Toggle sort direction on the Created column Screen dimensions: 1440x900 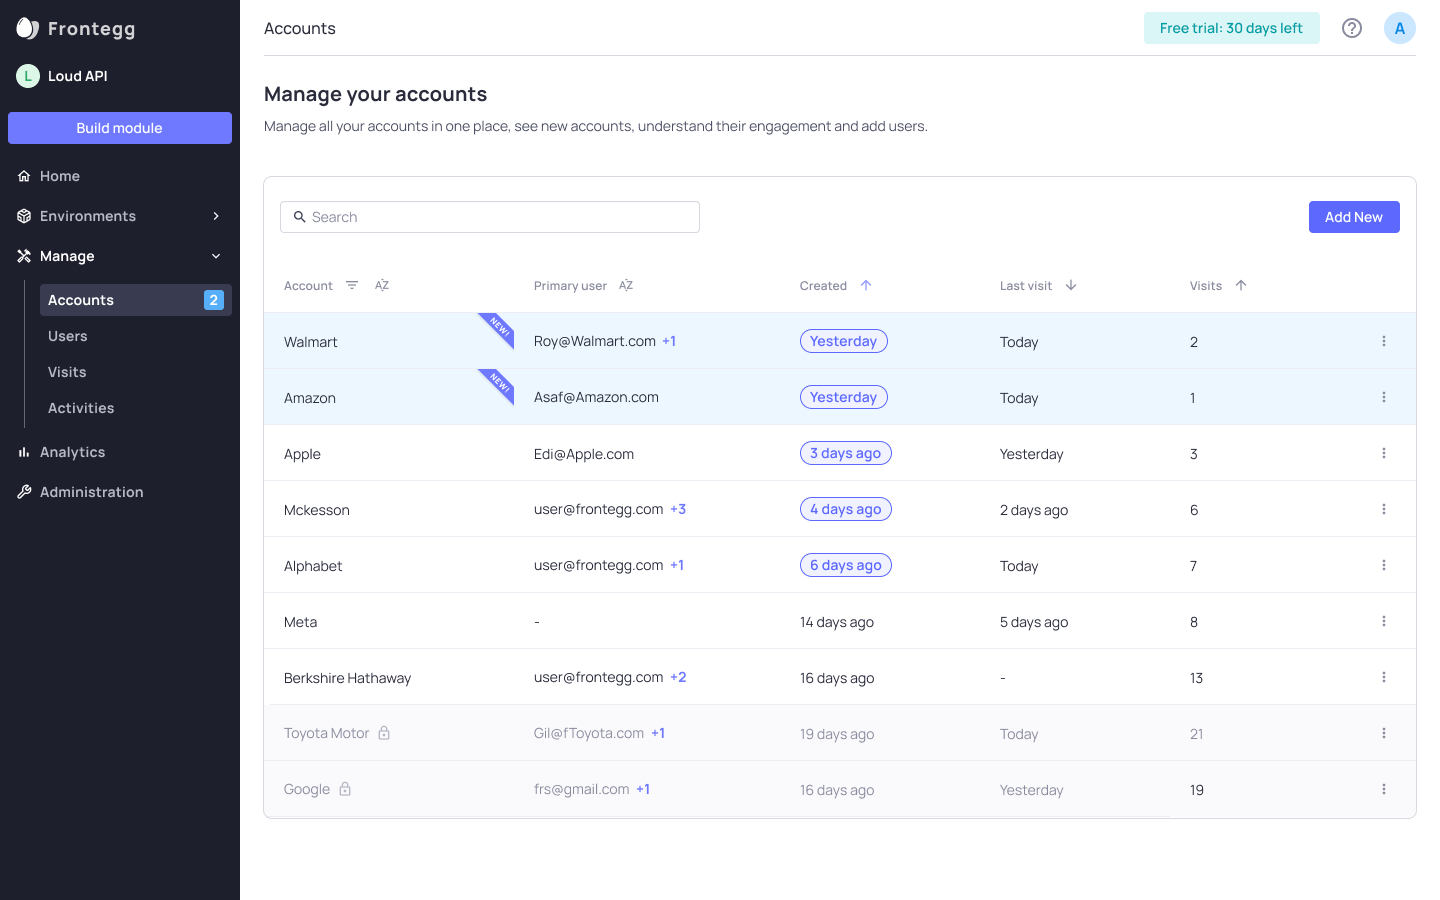(866, 285)
